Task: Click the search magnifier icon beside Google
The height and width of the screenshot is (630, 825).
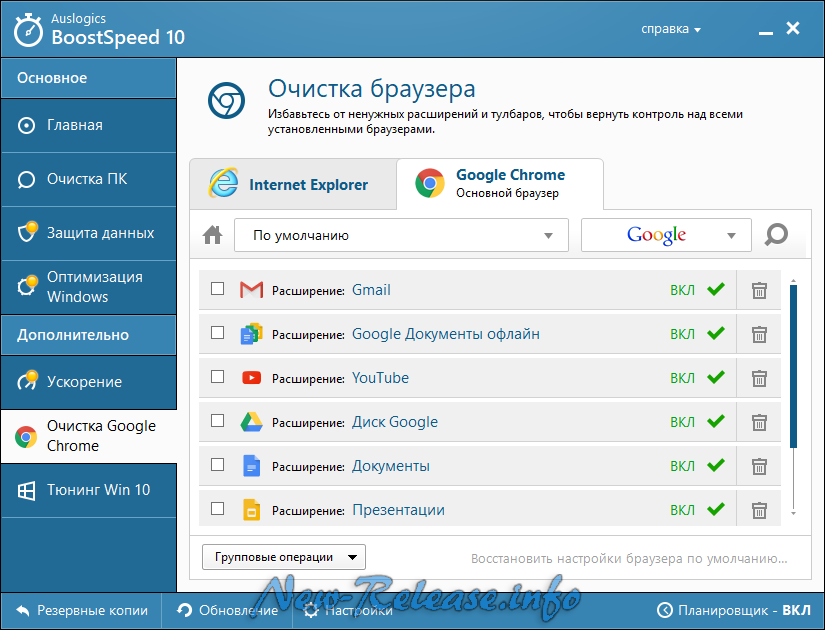Action: click(x=776, y=235)
